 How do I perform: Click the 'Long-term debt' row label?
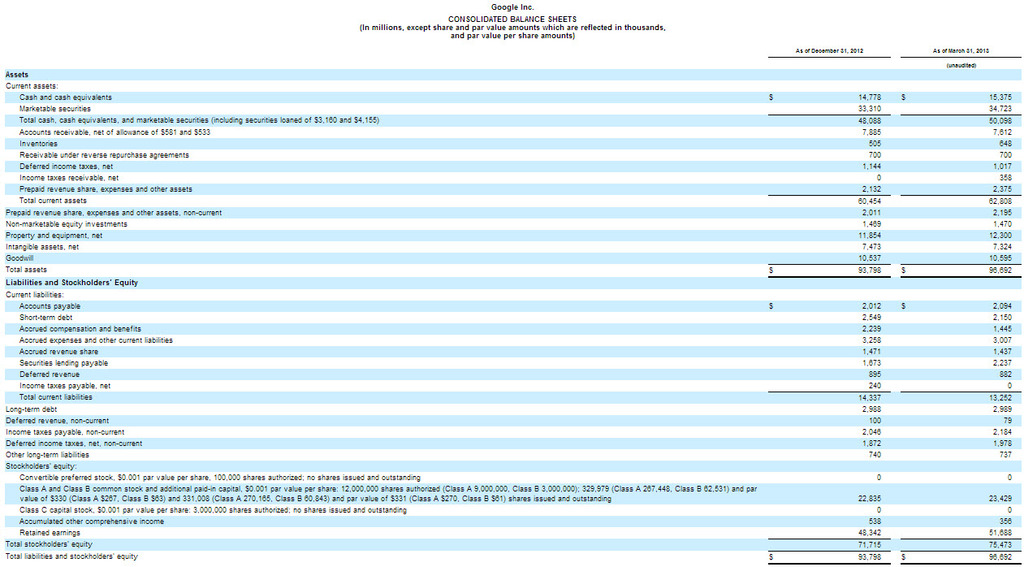click(x=30, y=409)
